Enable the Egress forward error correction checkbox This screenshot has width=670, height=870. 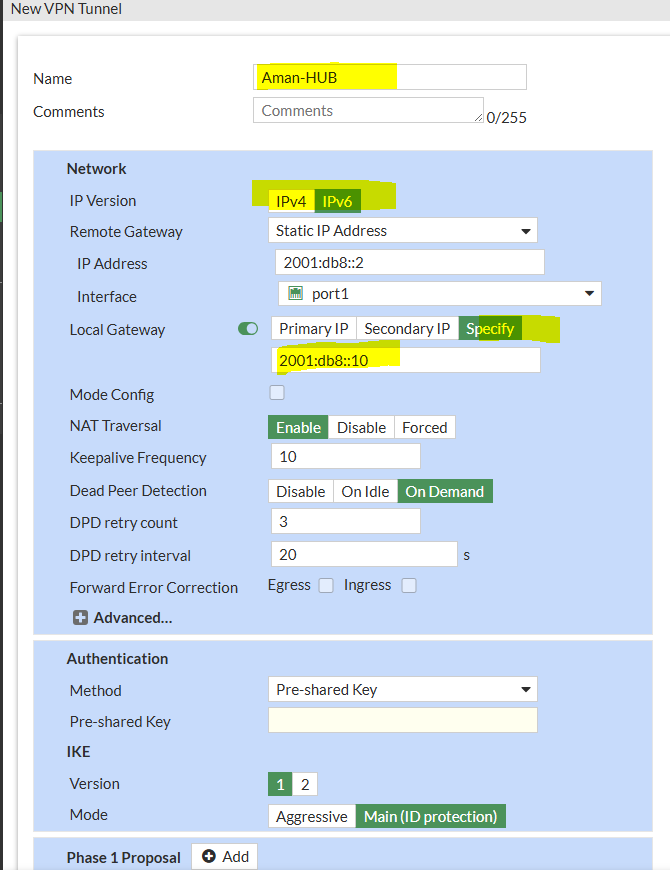click(326, 585)
